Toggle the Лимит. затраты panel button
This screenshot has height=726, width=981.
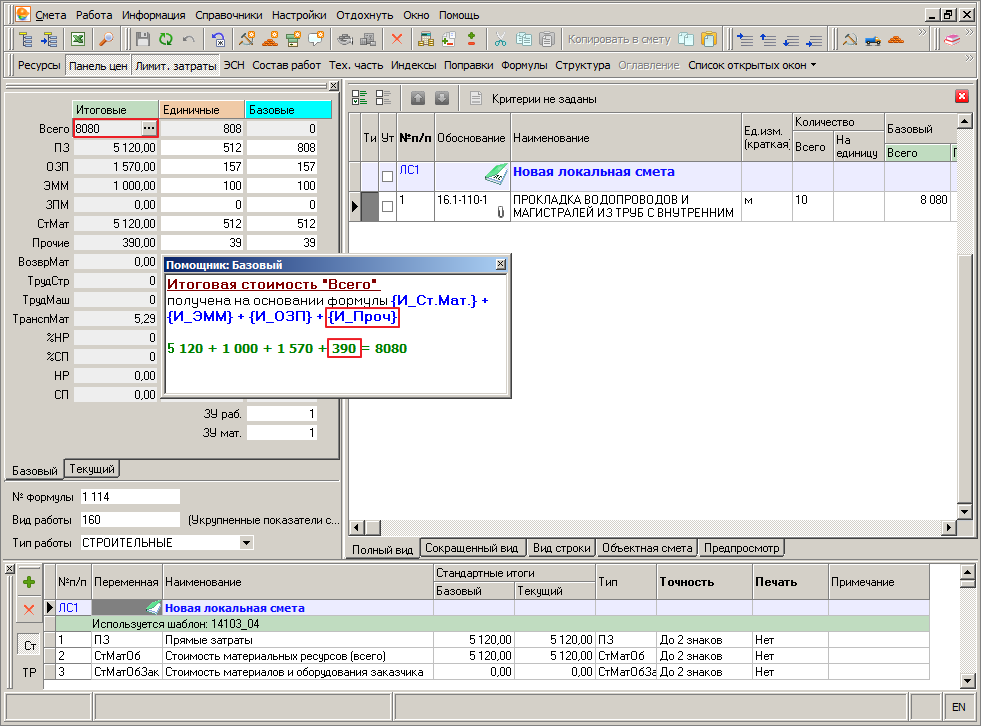point(175,65)
